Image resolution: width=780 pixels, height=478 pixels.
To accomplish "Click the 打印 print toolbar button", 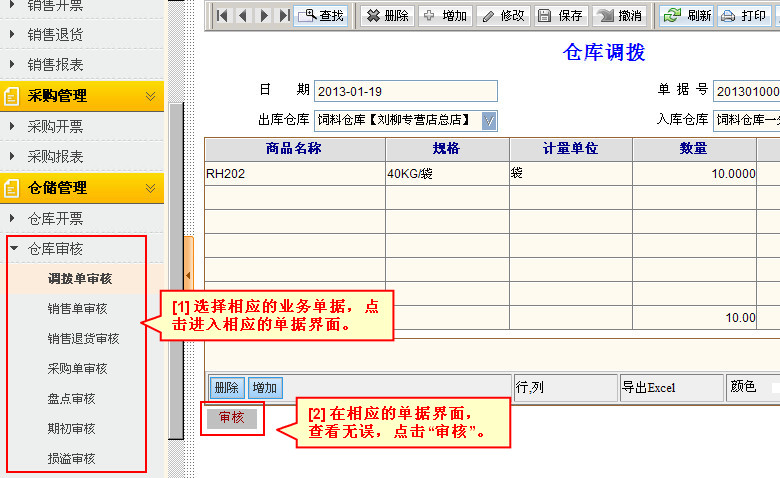I will [743, 16].
